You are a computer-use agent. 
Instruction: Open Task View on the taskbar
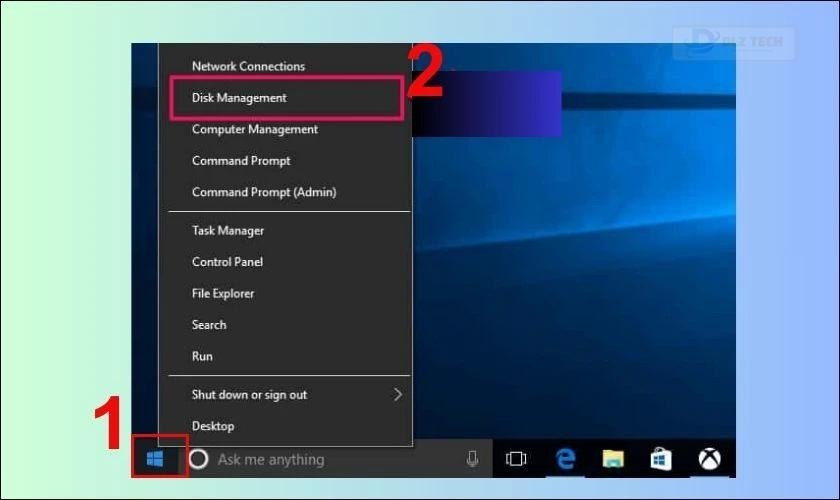516,459
